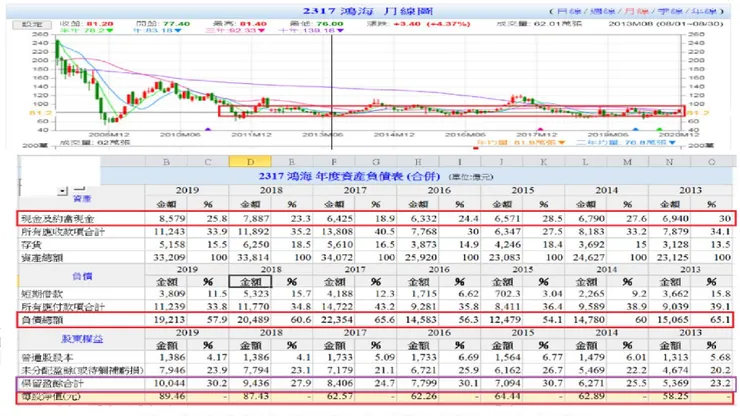Click the small dropdown arrow above 資產

[x=62, y=191]
